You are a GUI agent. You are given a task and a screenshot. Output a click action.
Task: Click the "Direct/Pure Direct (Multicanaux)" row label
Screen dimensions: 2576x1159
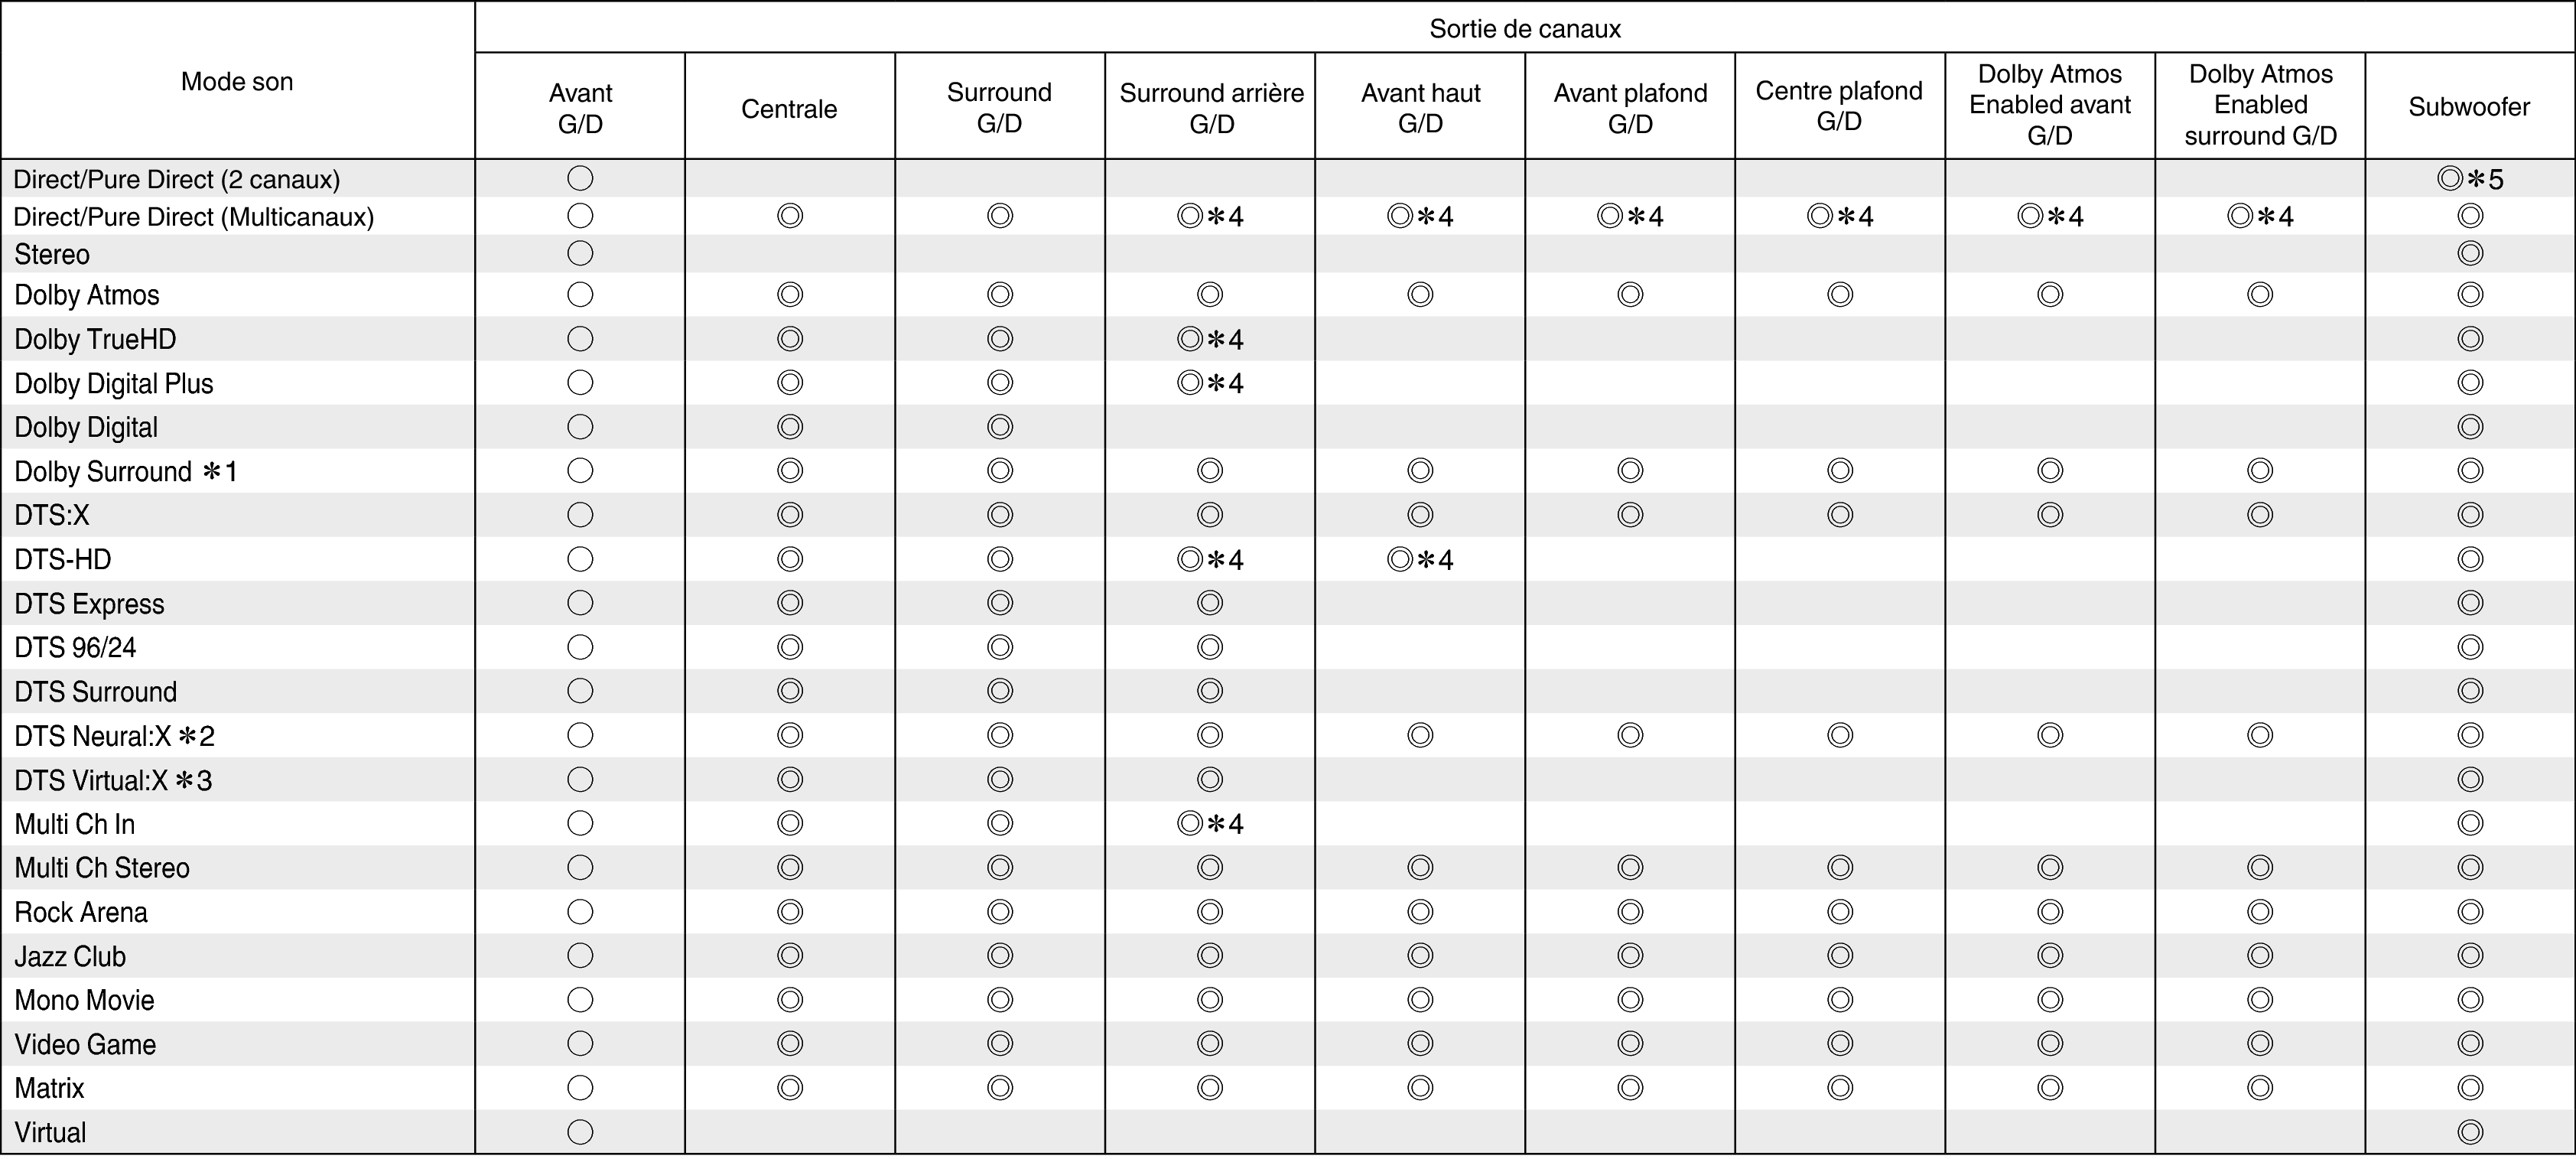pyautogui.click(x=194, y=217)
